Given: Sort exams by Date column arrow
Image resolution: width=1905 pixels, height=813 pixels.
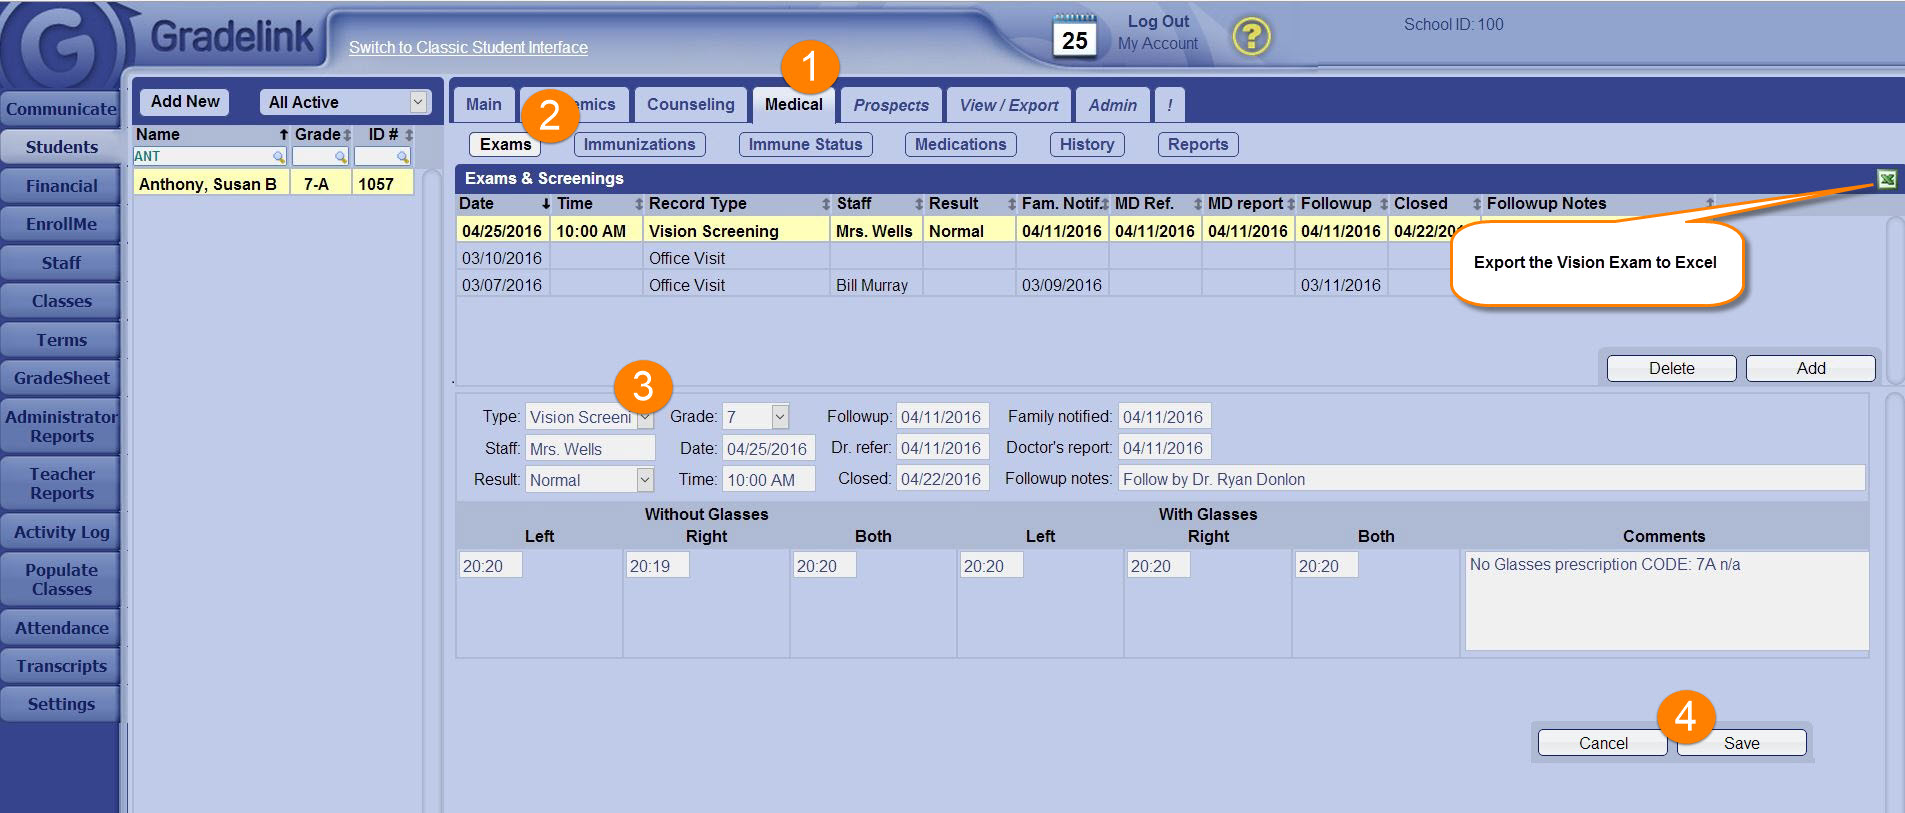Looking at the screenshot, I should pyautogui.click(x=546, y=204).
